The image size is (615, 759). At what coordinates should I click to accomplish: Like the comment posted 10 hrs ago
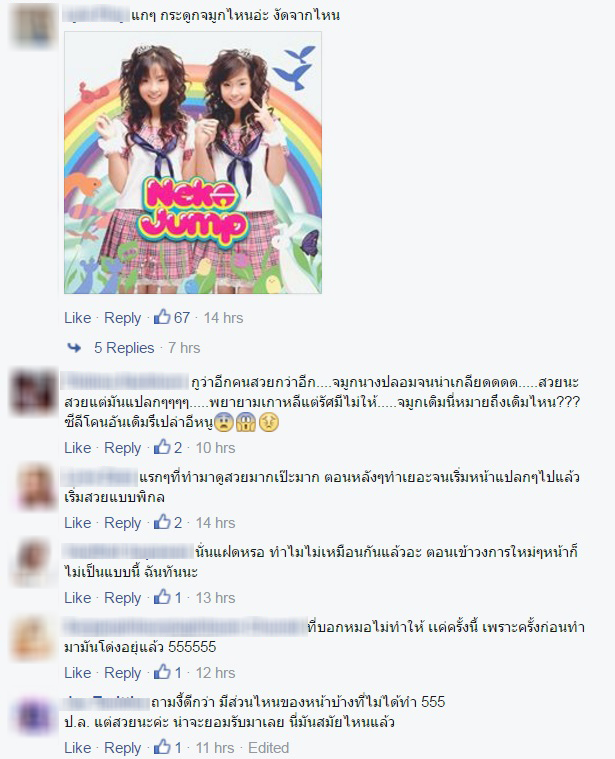coord(78,447)
